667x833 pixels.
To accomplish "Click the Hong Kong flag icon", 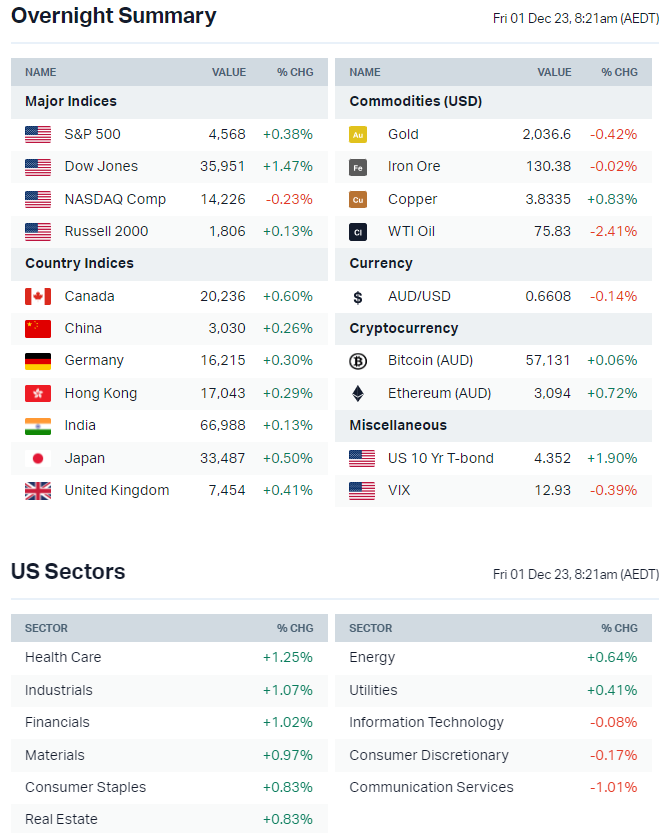I will 38,393.
